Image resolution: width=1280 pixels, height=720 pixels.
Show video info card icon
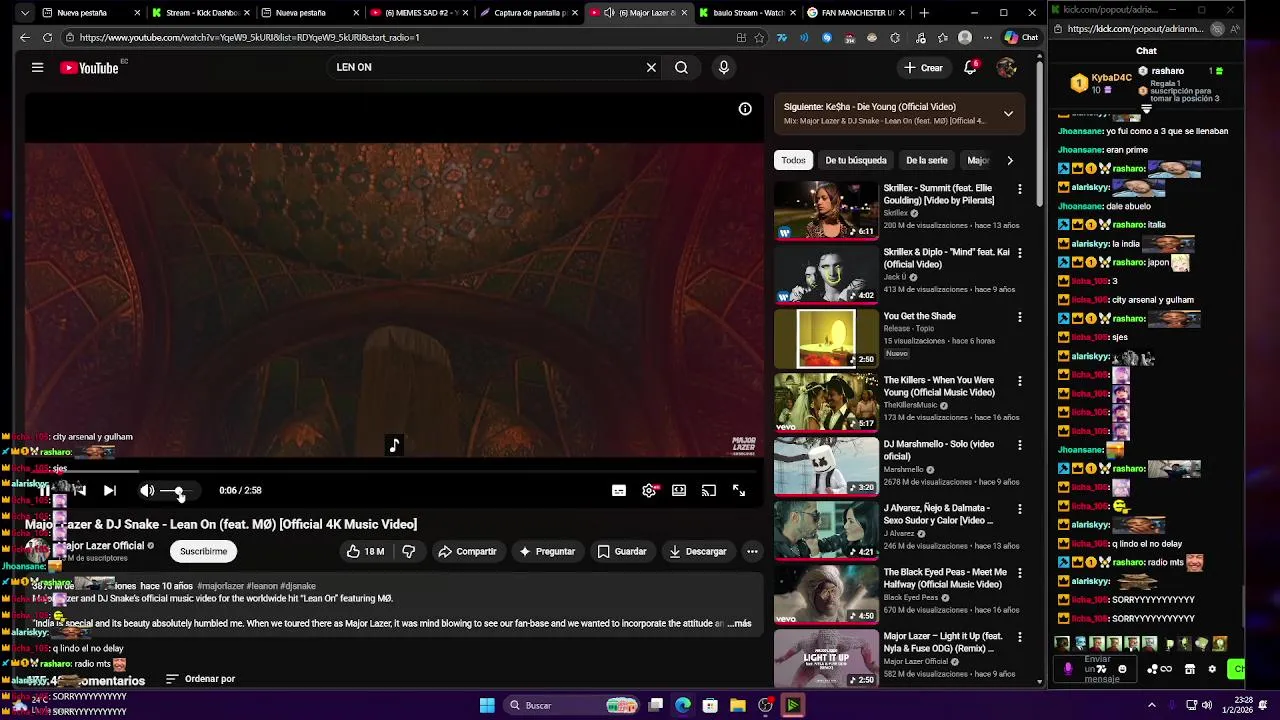[745, 109]
